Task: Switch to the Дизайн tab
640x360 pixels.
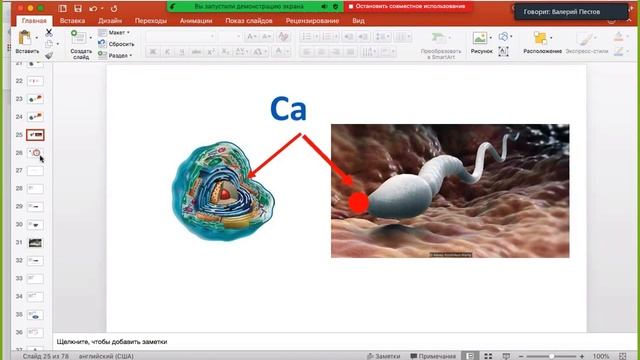Action: (110, 20)
